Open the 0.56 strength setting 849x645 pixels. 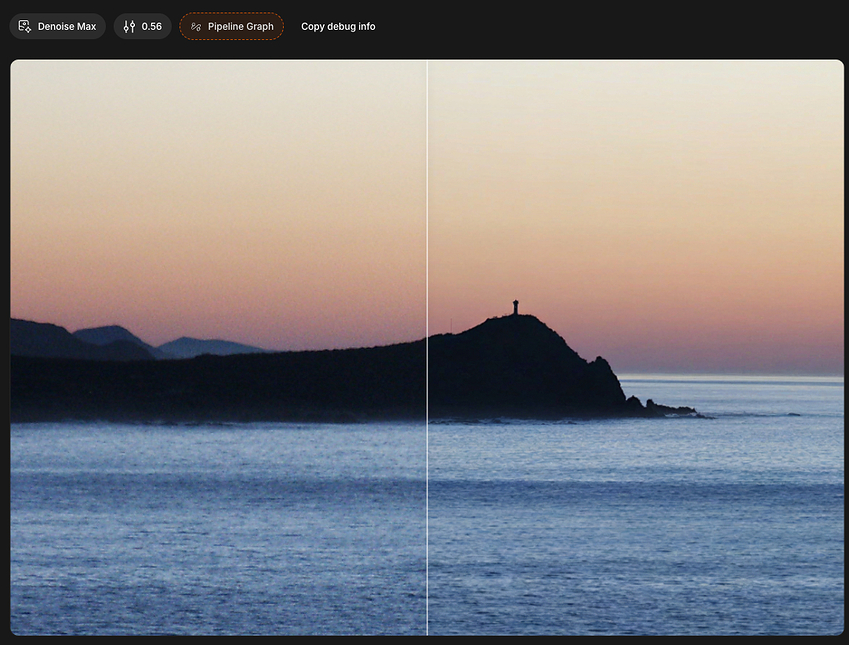(142, 26)
